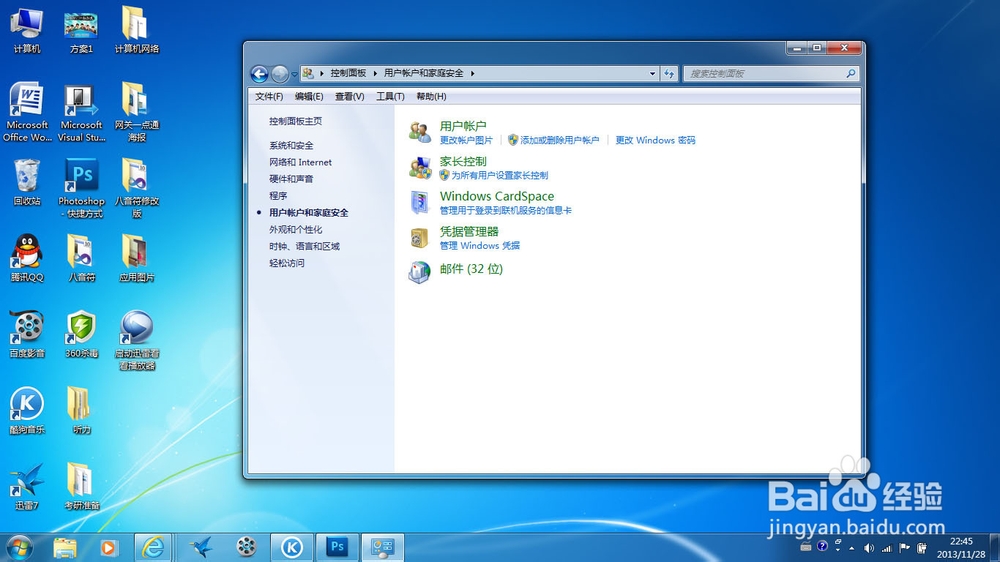This screenshot has width=1000, height=562.
Task: Click the Action Center flag tray icon
Action: (x=904, y=548)
